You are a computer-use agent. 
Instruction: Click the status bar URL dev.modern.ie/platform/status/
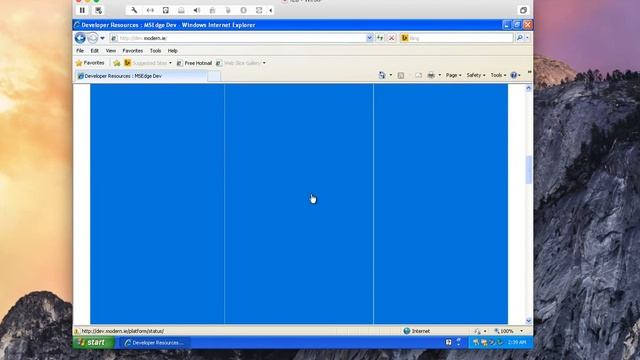[x=123, y=331]
